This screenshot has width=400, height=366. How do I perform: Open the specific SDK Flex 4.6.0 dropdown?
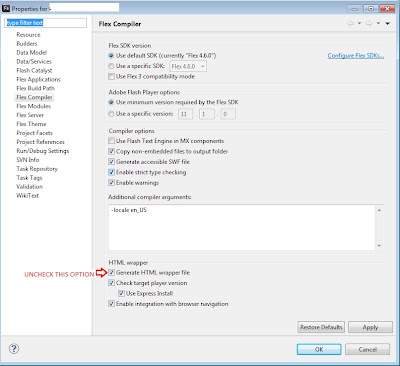(188, 66)
